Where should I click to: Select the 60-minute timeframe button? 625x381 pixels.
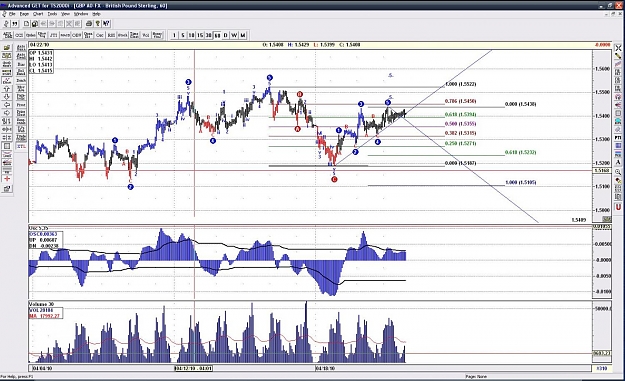[x=217, y=35]
